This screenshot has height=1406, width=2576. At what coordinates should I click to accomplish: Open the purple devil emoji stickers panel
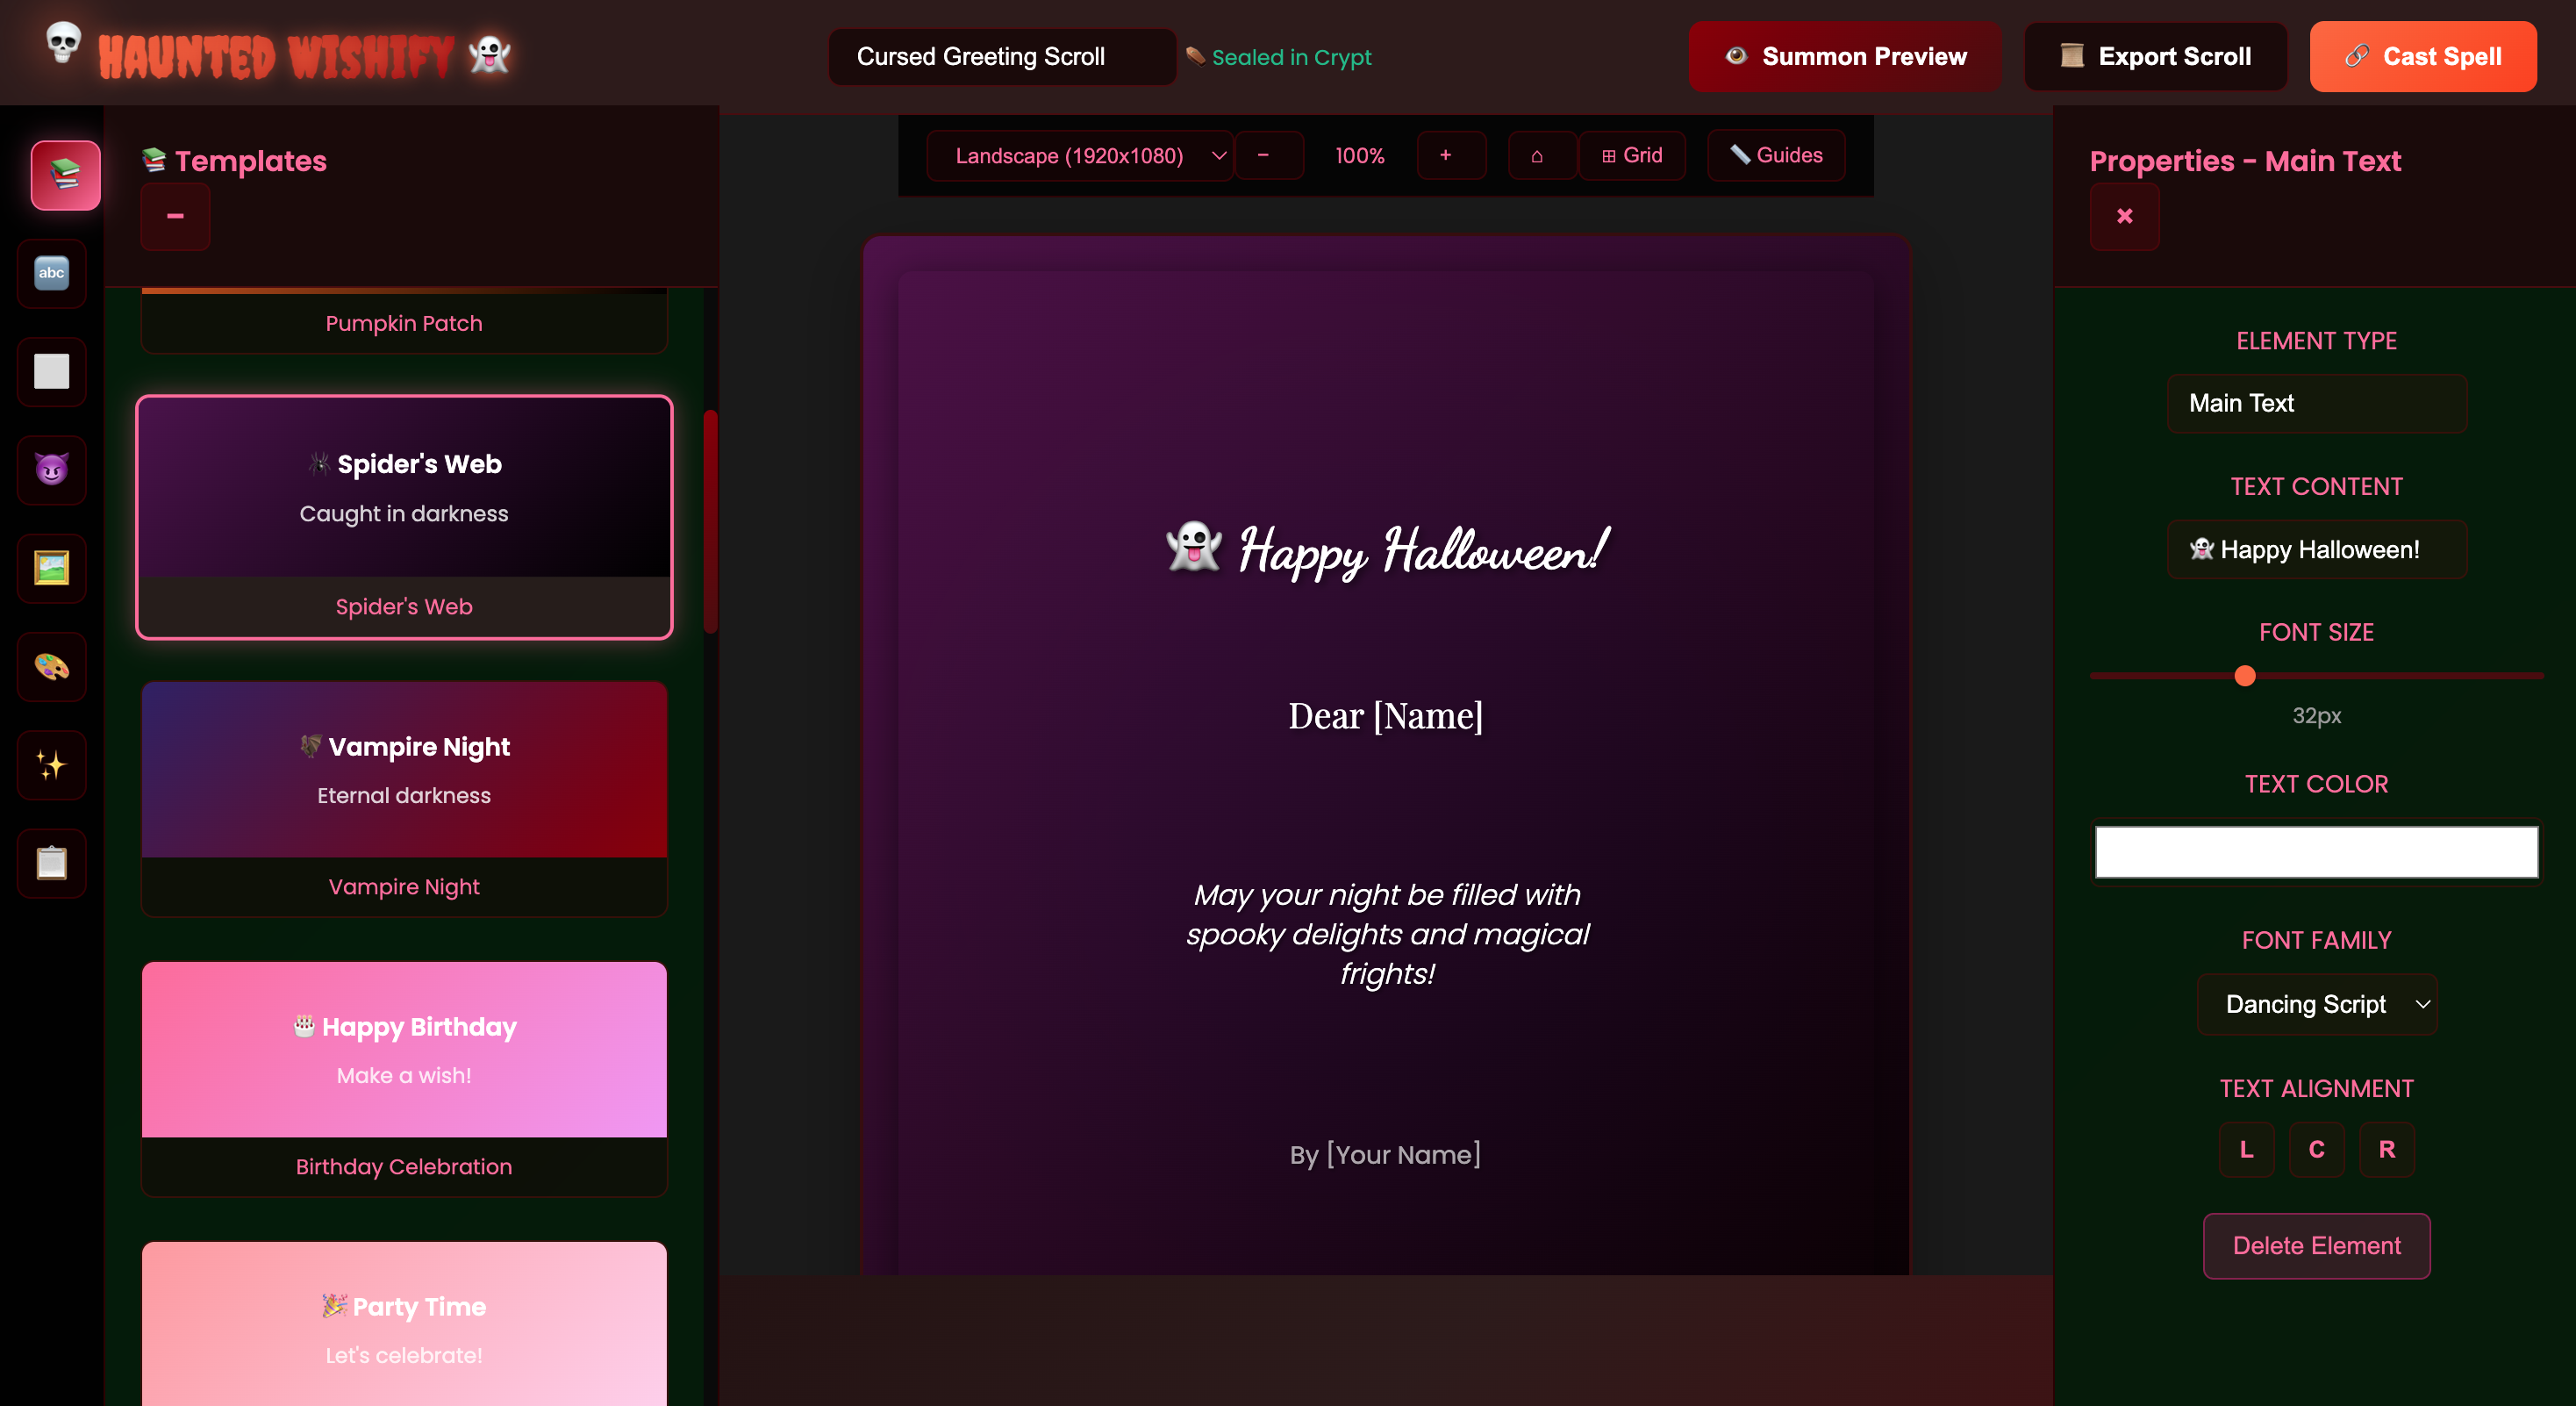coord(52,469)
